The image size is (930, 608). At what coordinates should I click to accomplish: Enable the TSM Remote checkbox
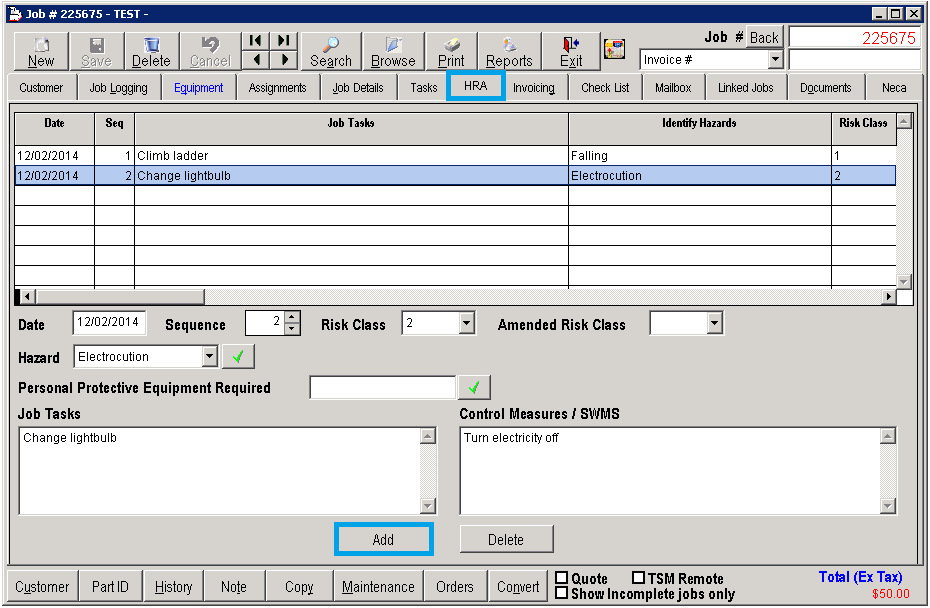pos(639,578)
